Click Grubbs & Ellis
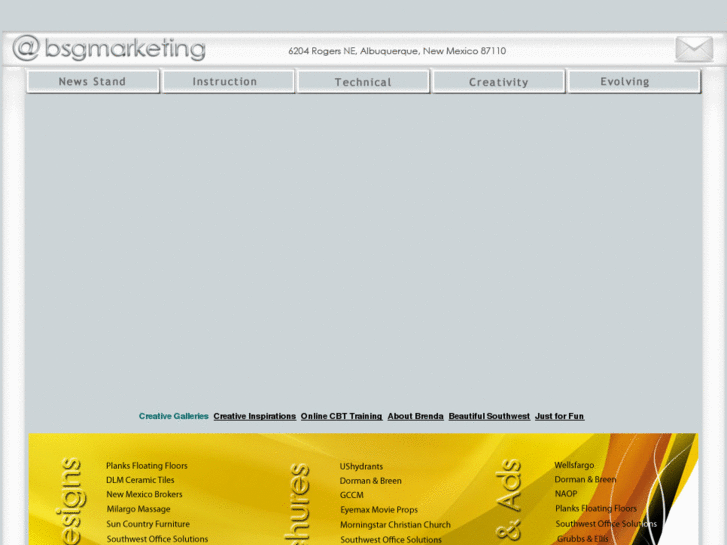 click(x=583, y=539)
